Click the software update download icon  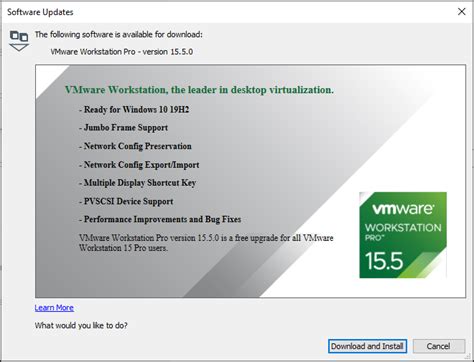(x=19, y=41)
